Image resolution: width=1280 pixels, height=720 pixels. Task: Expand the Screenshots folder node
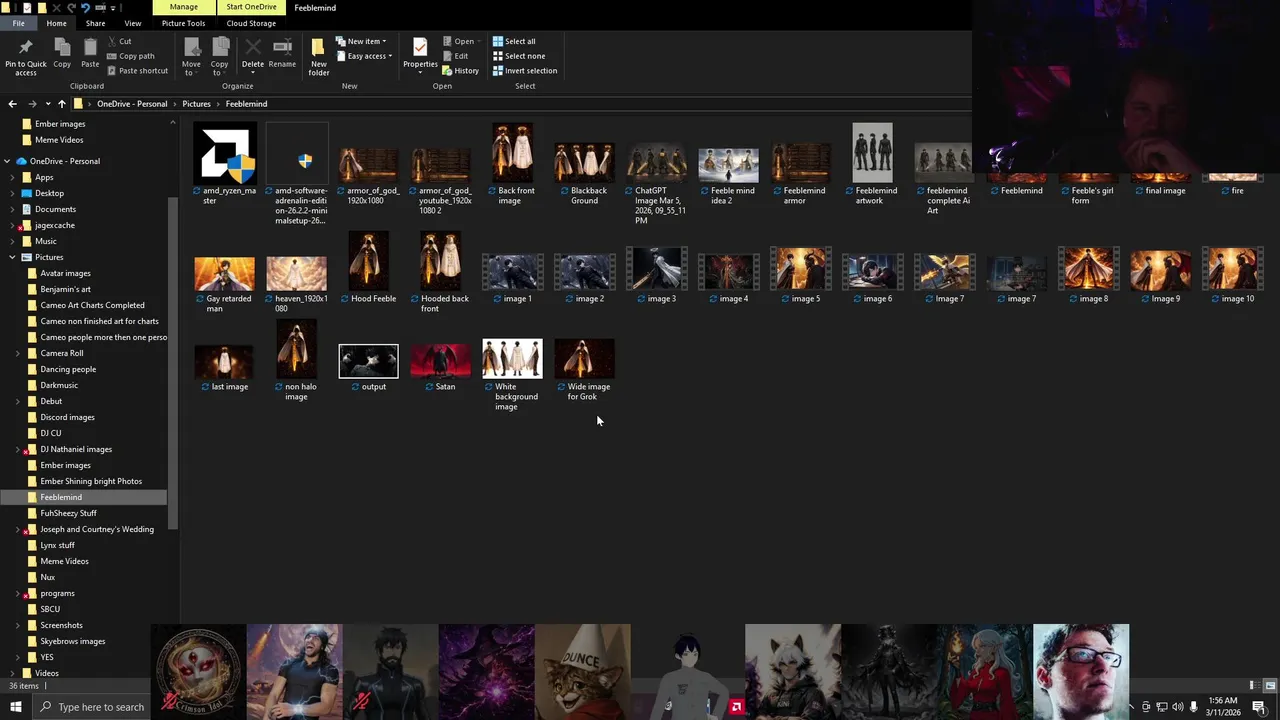pyautogui.click(x=18, y=625)
